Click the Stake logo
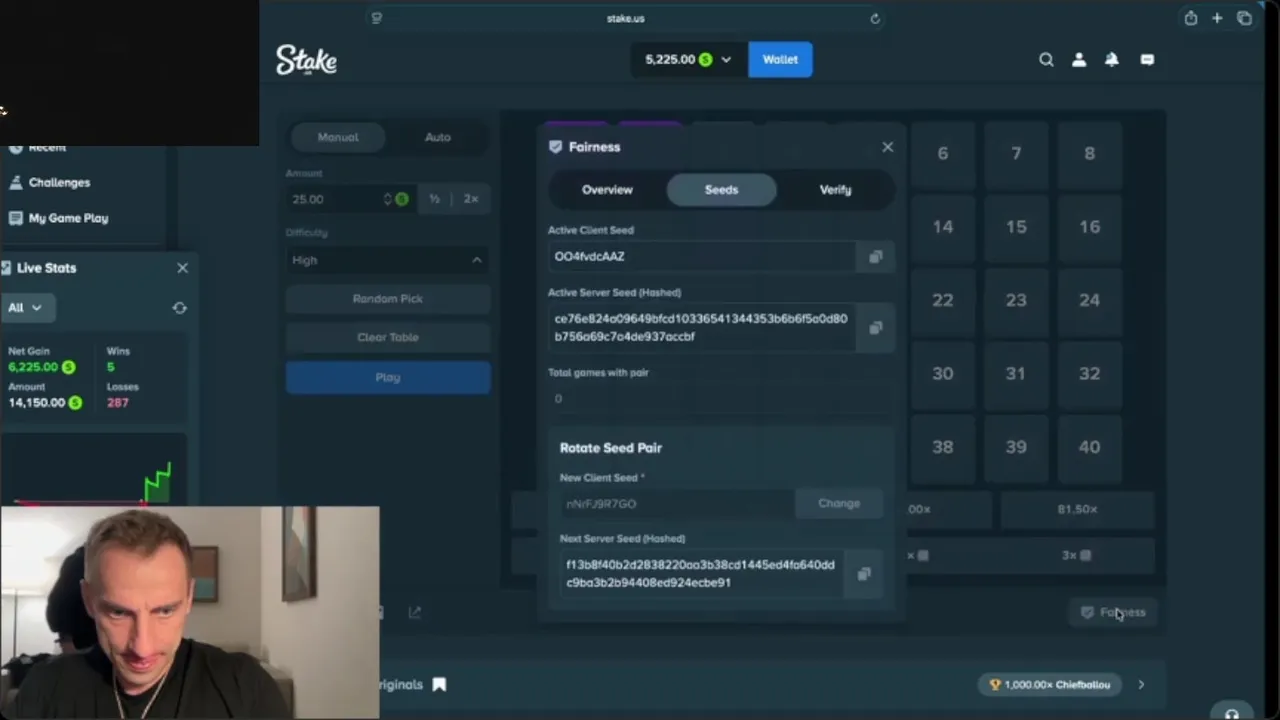The width and height of the screenshot is (1280, 720). [x=306, y=59]
